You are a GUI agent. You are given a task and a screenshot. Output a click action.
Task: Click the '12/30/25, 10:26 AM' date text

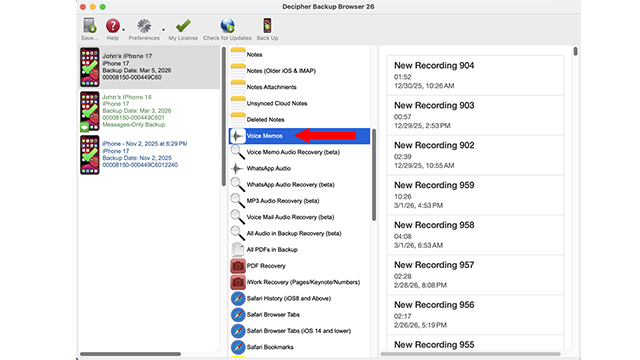[424, 86]
